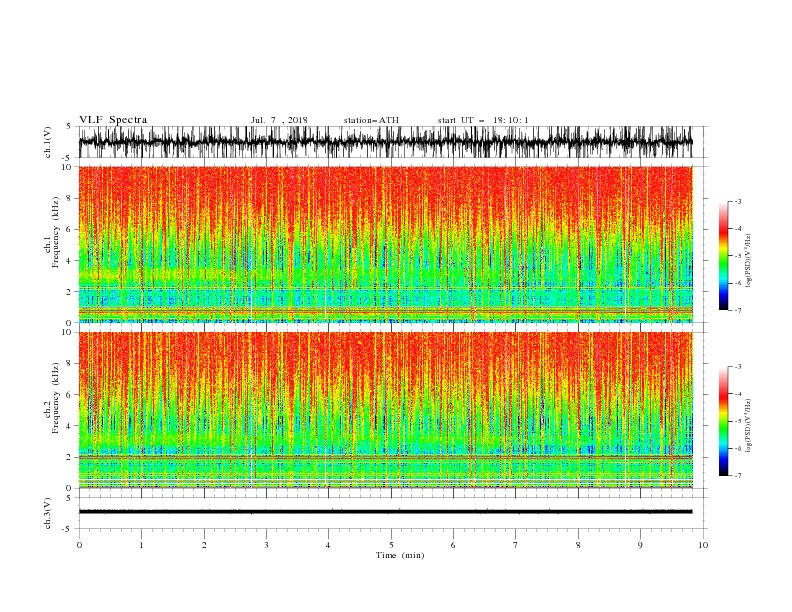Click the color bar beside the ch.1 spectrogram
792x612 pixels.
pos(724,256)
